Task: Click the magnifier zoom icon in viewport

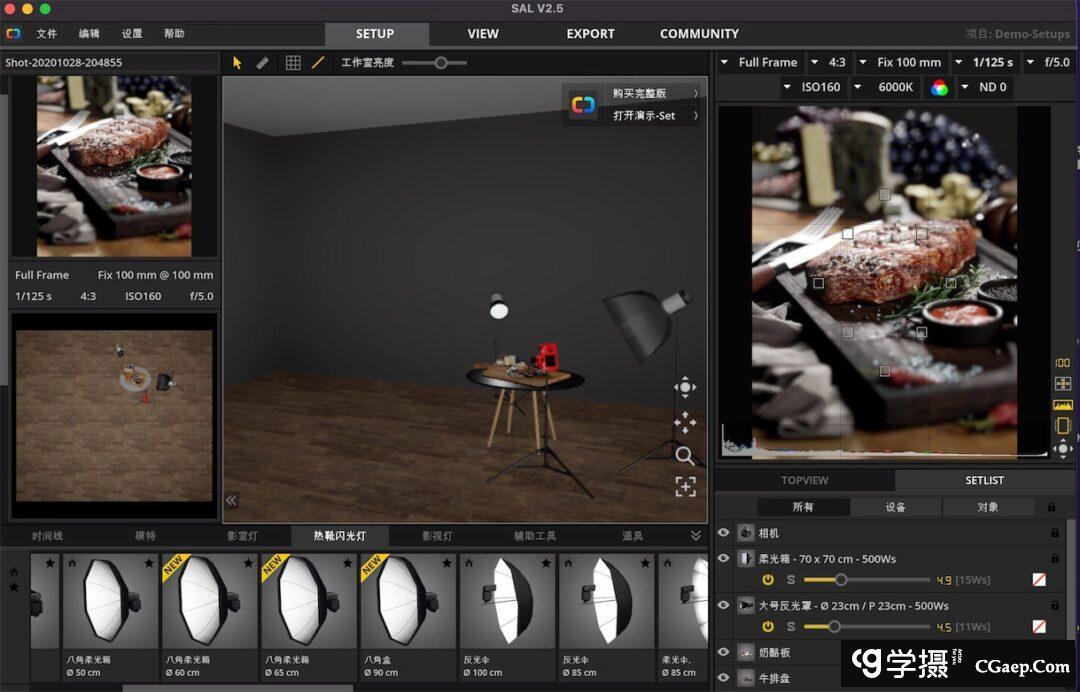Action: (x=685, y=456)
